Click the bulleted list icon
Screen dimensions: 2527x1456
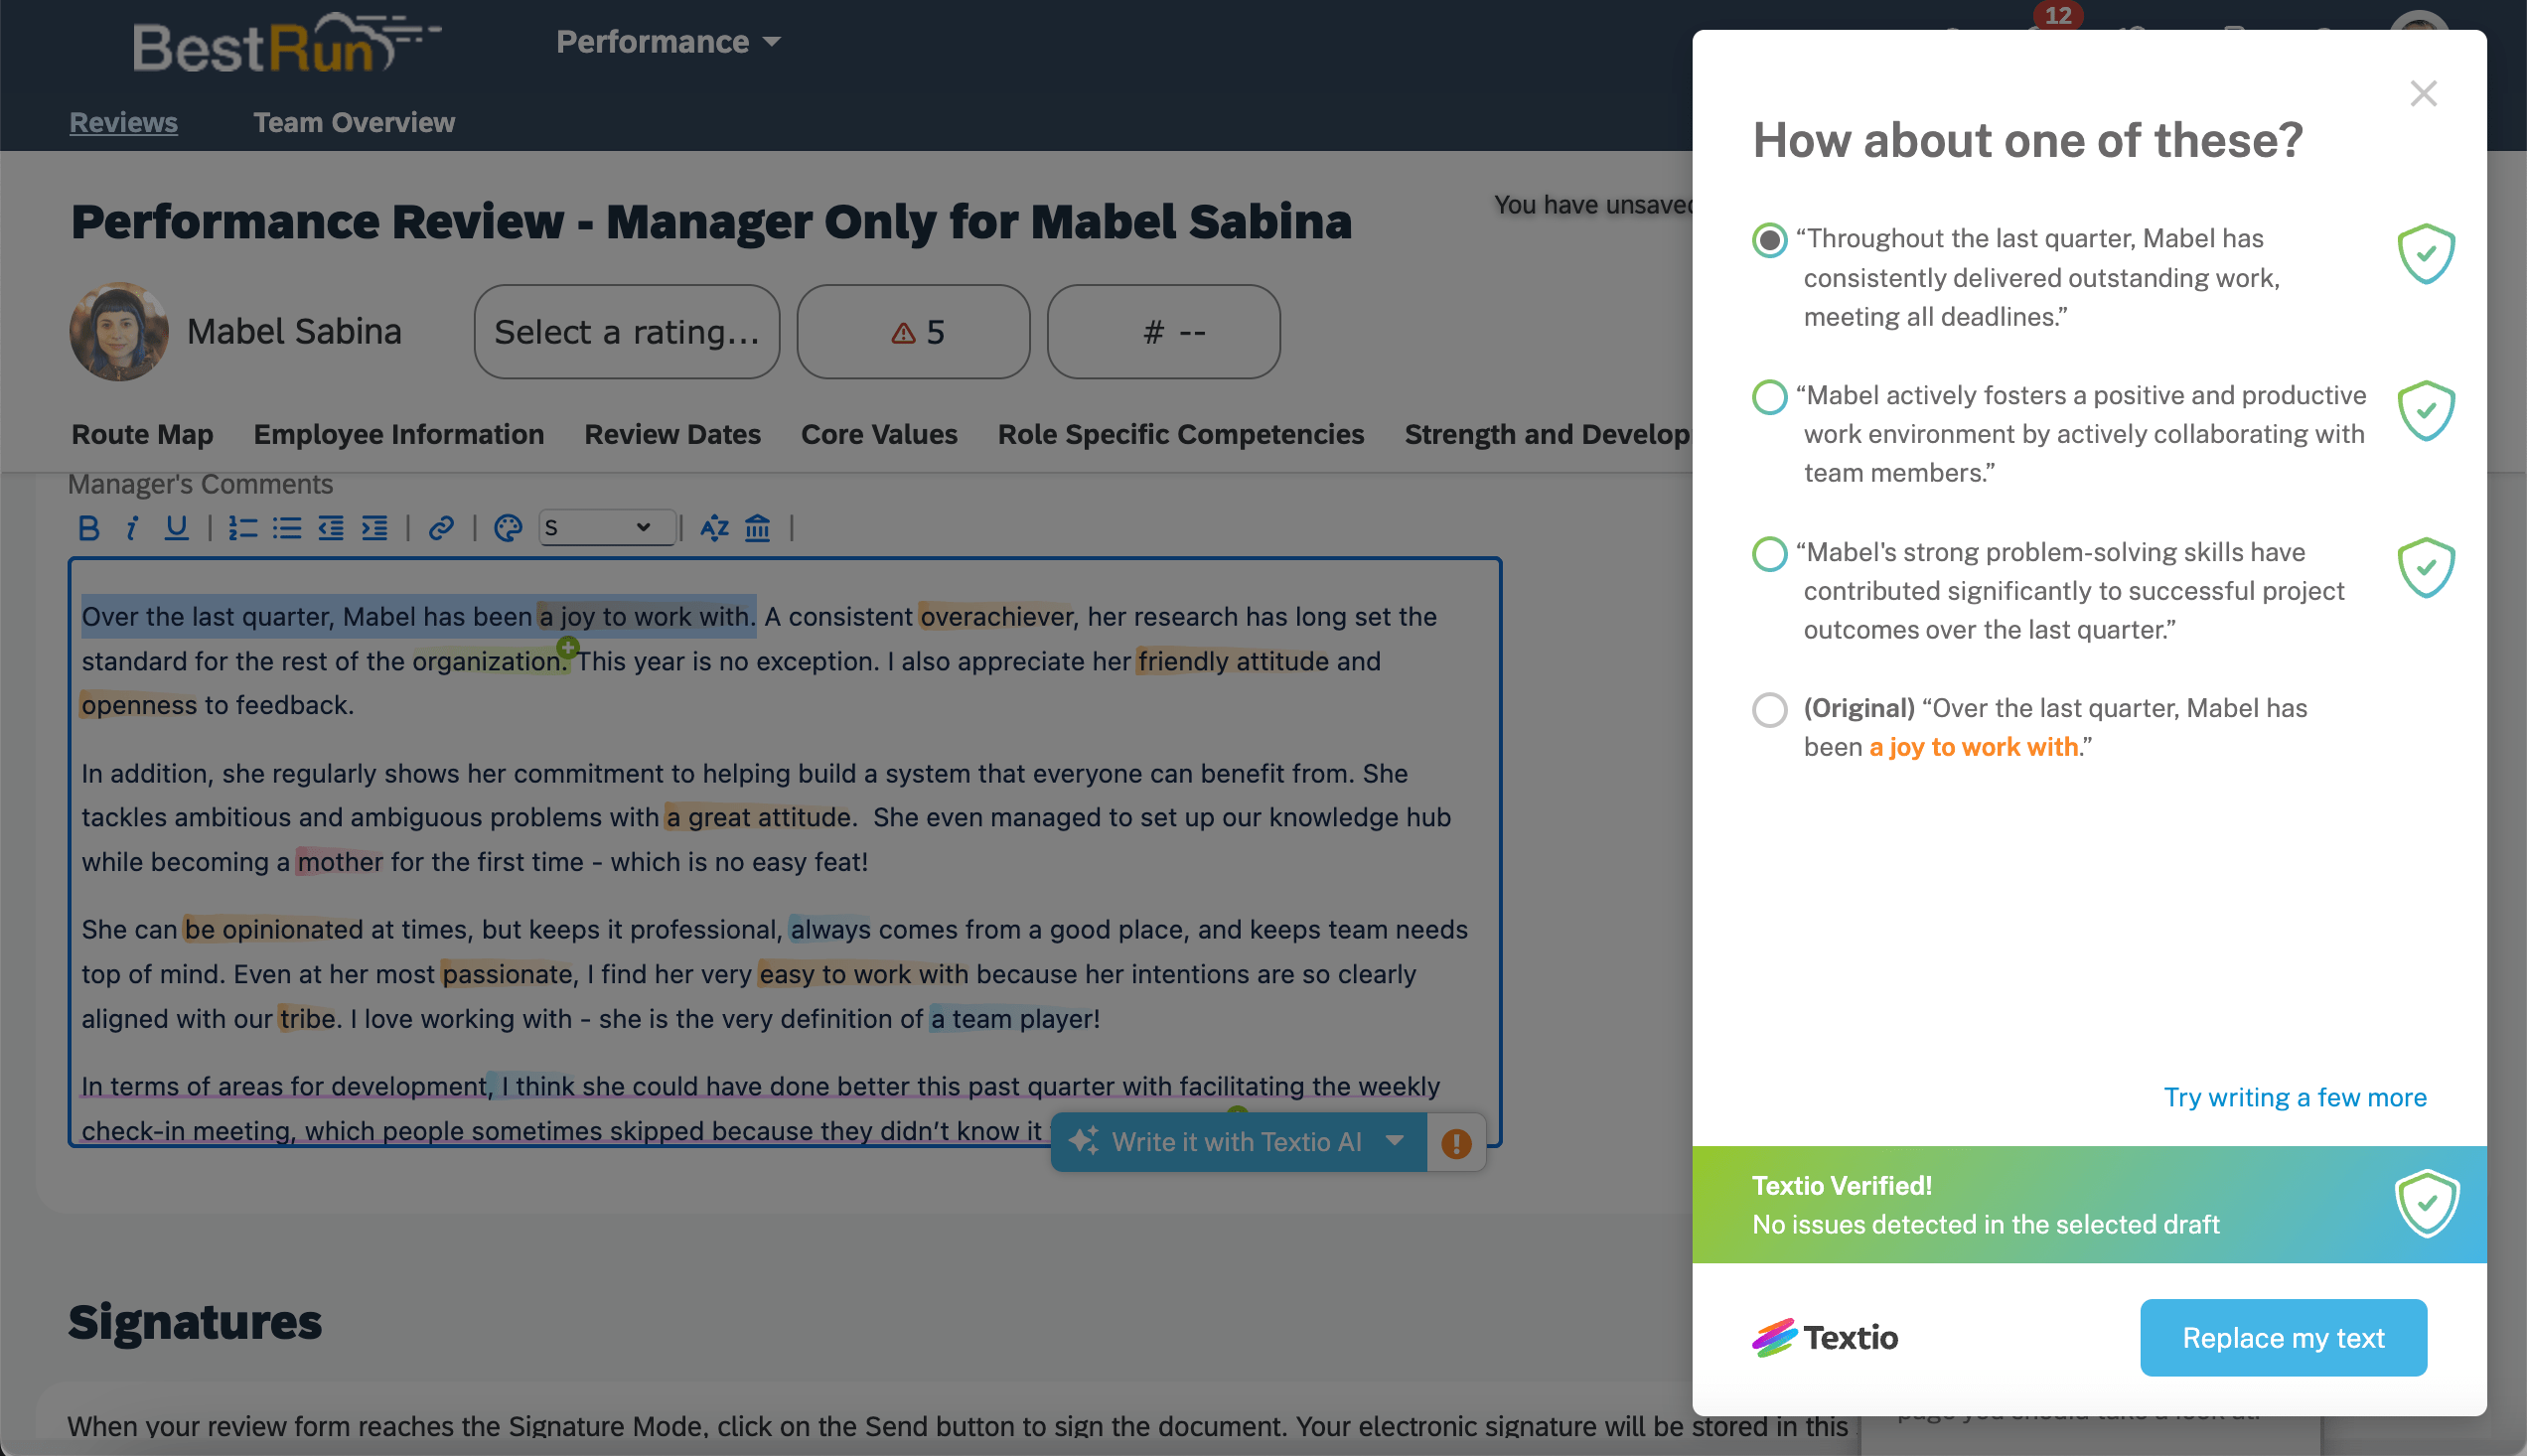click(287, 527)
